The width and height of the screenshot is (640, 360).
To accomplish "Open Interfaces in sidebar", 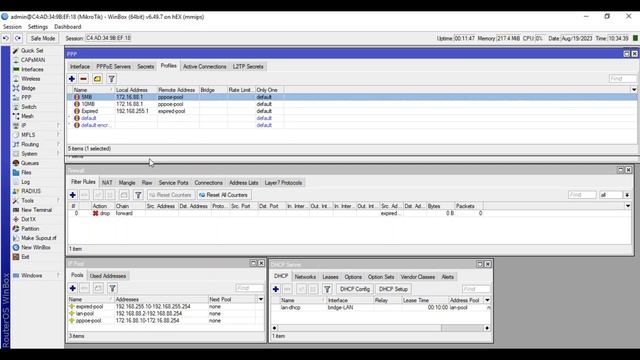I will point(32,69).
